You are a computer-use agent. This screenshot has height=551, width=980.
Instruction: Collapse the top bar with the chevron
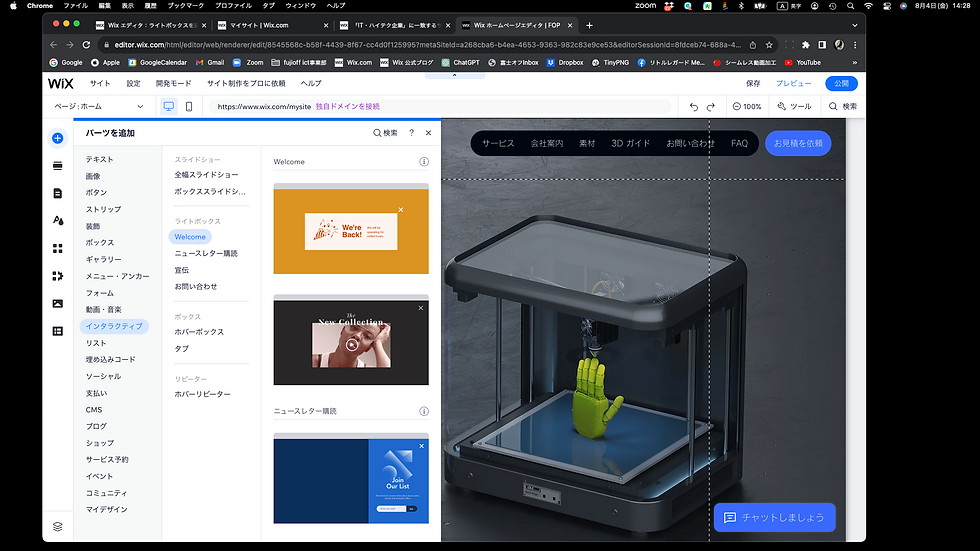pos(454,75)
